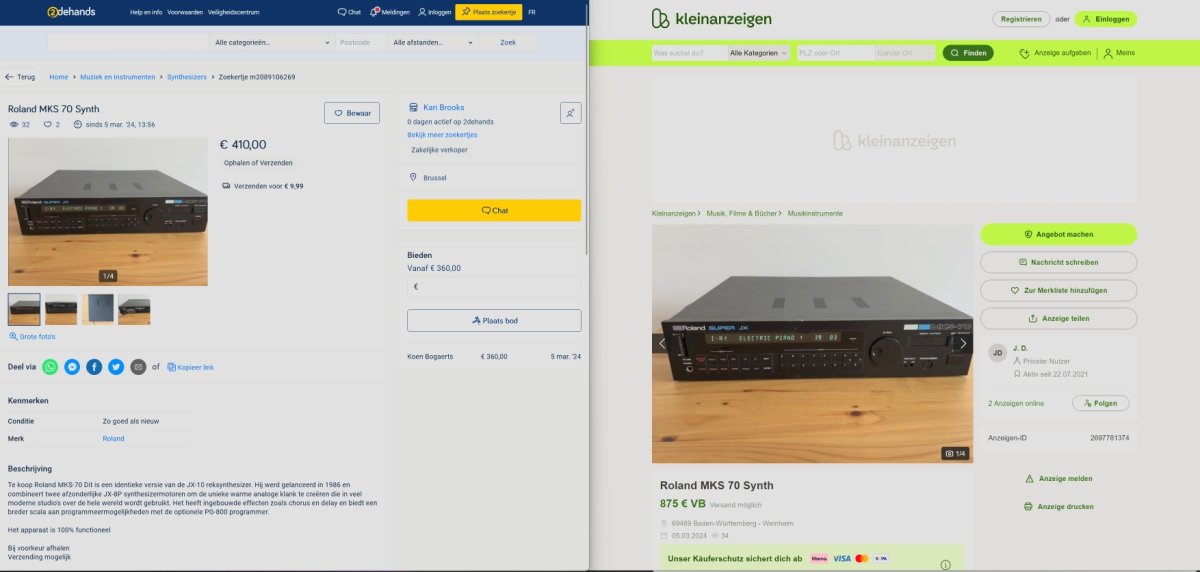Screen dimensions: 1200x572
Task: Open the 1/4 photo counter on Kleinanzeigen
Action: (955, 453)
